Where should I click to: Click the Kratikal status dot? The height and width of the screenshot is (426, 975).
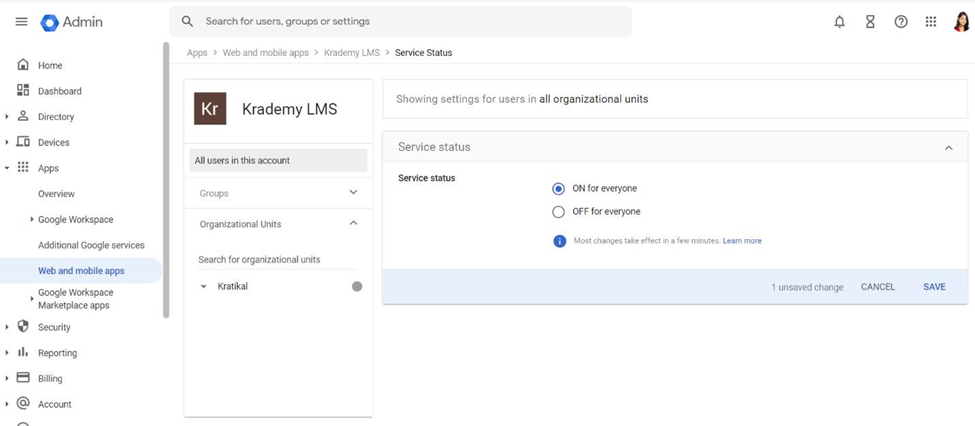[357, 287]
